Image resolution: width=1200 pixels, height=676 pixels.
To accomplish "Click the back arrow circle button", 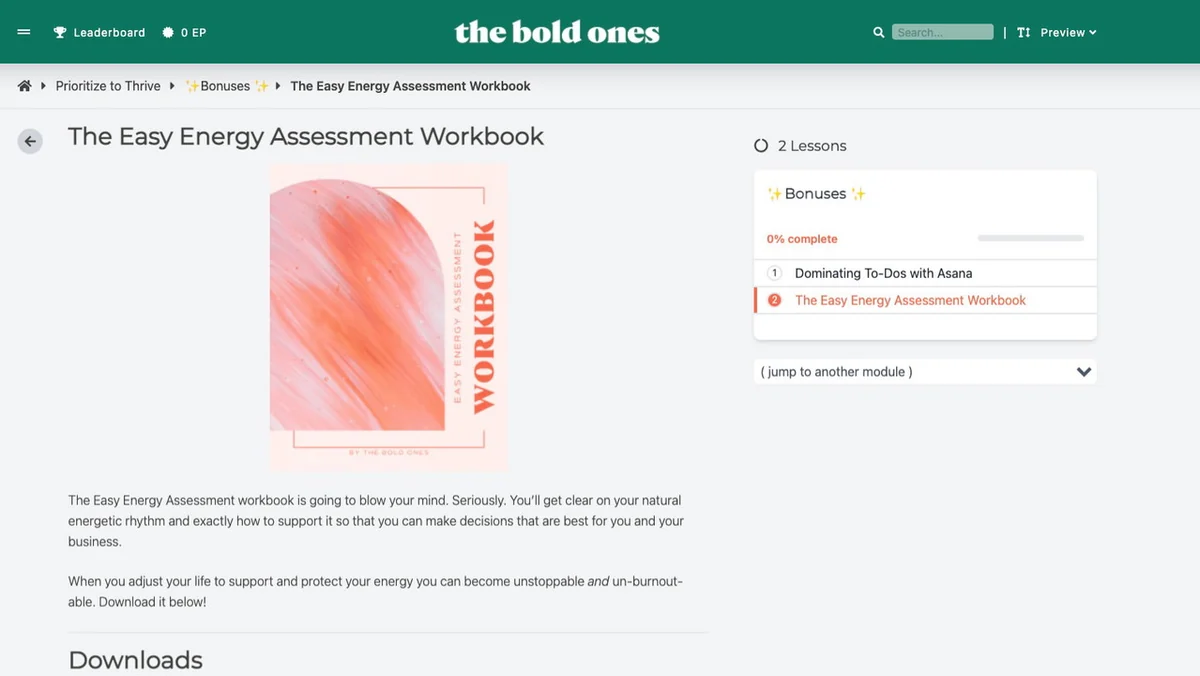I will tap(30, 141).
